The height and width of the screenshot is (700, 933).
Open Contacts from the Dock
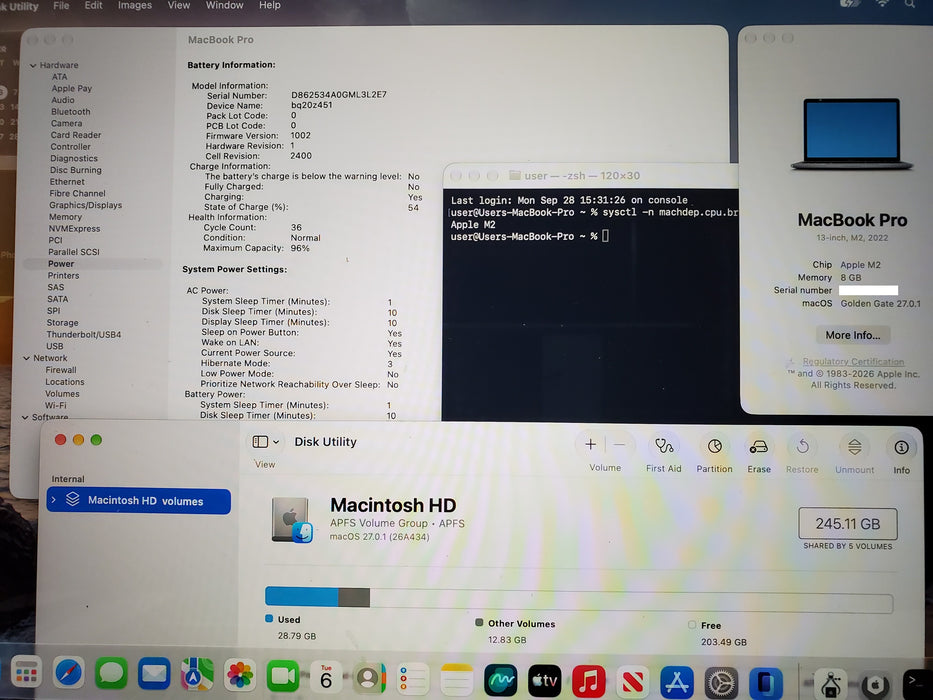[x=369, y=678]
